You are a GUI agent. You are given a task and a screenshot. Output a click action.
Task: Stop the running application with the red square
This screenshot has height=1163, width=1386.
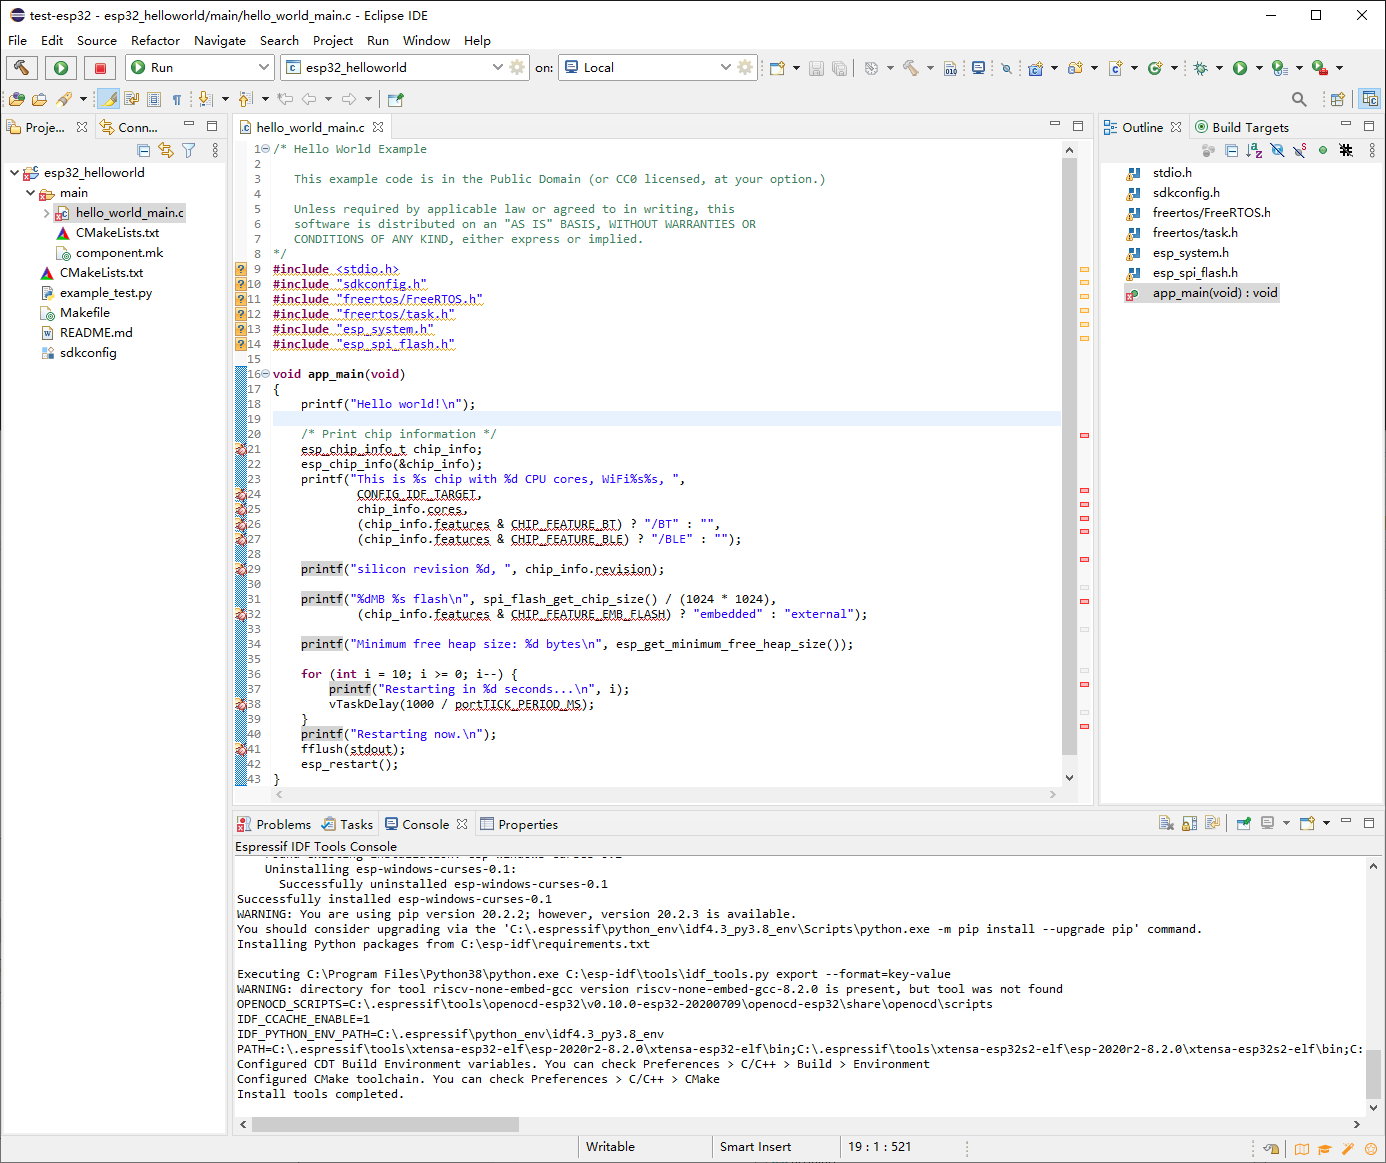[x=100, y=67]
